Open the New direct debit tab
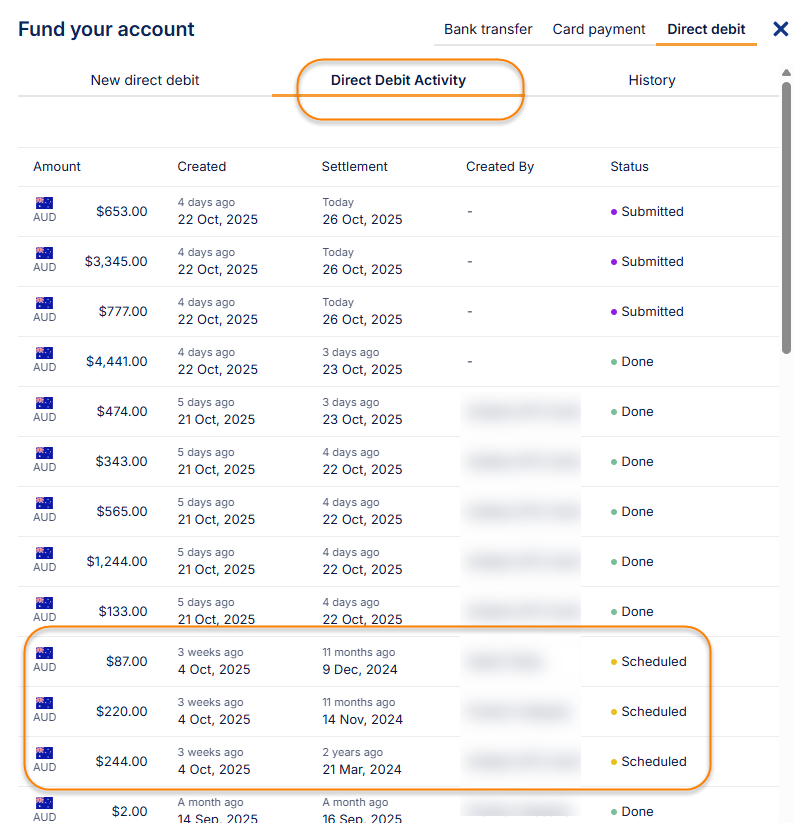The height and width of the screenshot is (823, 805). (x=145, y=80)
